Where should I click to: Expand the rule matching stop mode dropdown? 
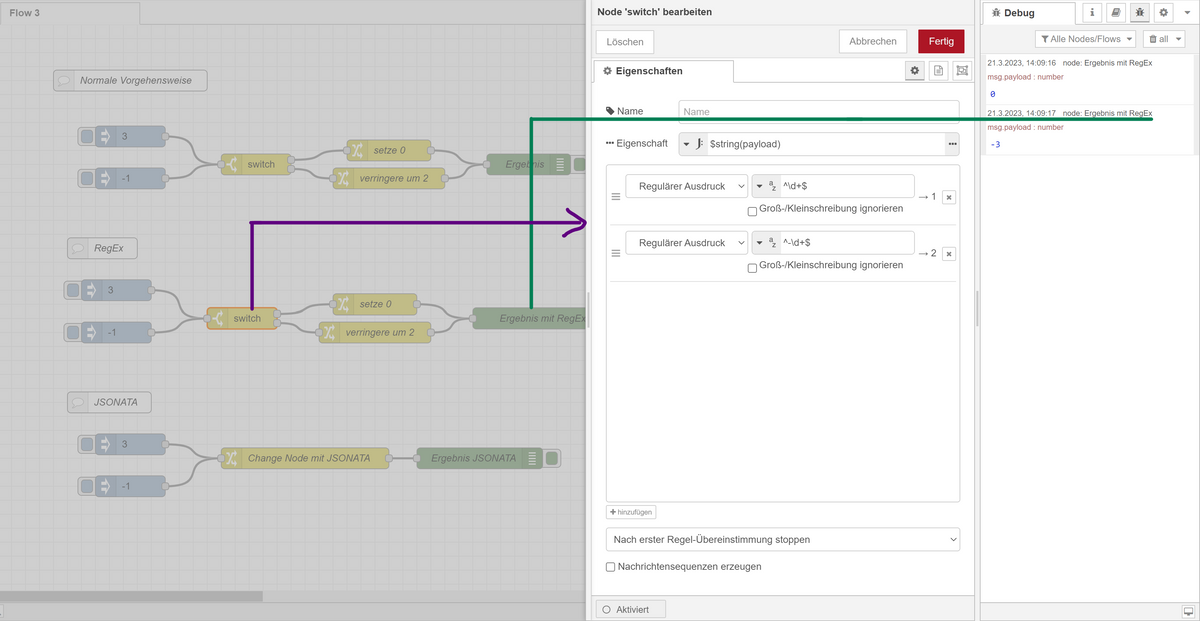coord(782,540)
